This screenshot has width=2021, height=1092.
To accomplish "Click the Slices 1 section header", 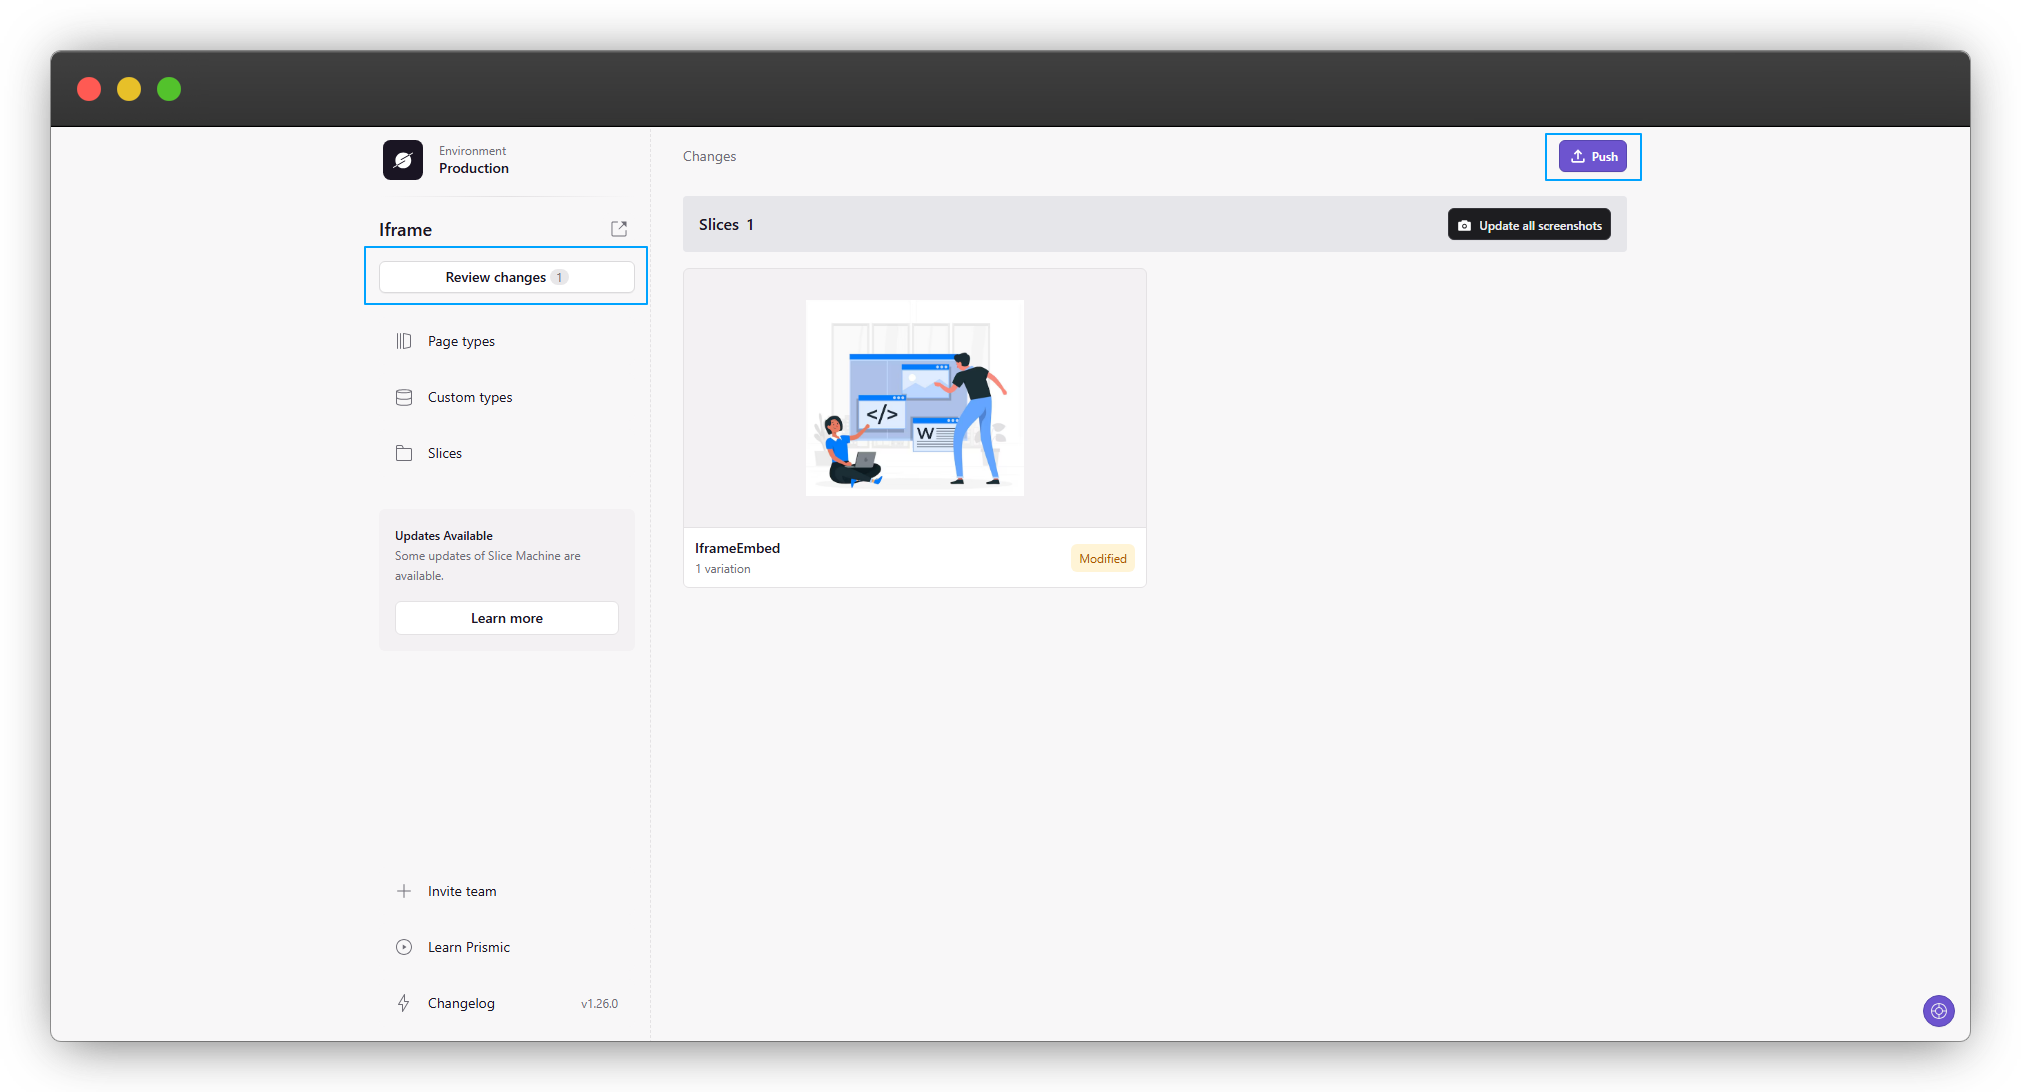I will tap(1155, 224).
